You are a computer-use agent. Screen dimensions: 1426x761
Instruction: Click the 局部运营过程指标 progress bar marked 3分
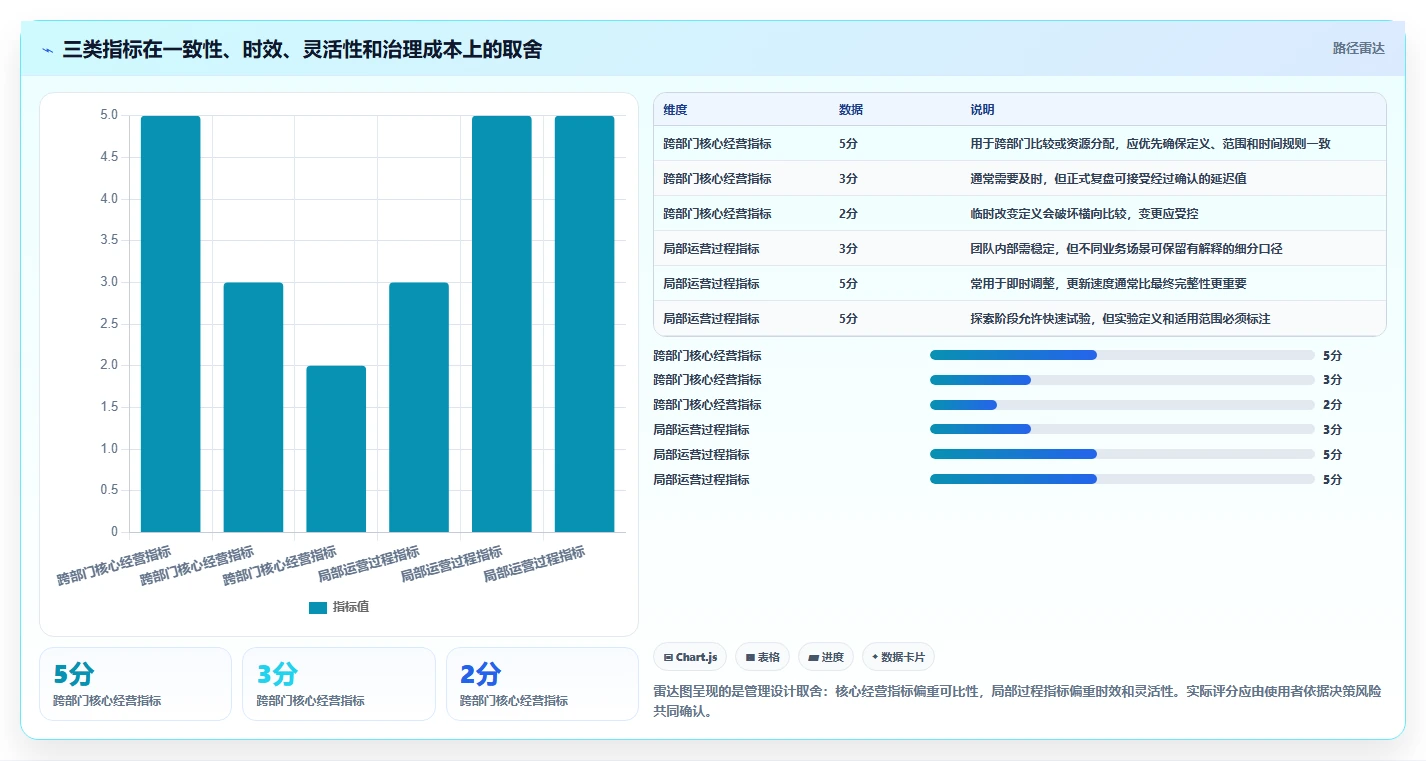coord(1122,429)
